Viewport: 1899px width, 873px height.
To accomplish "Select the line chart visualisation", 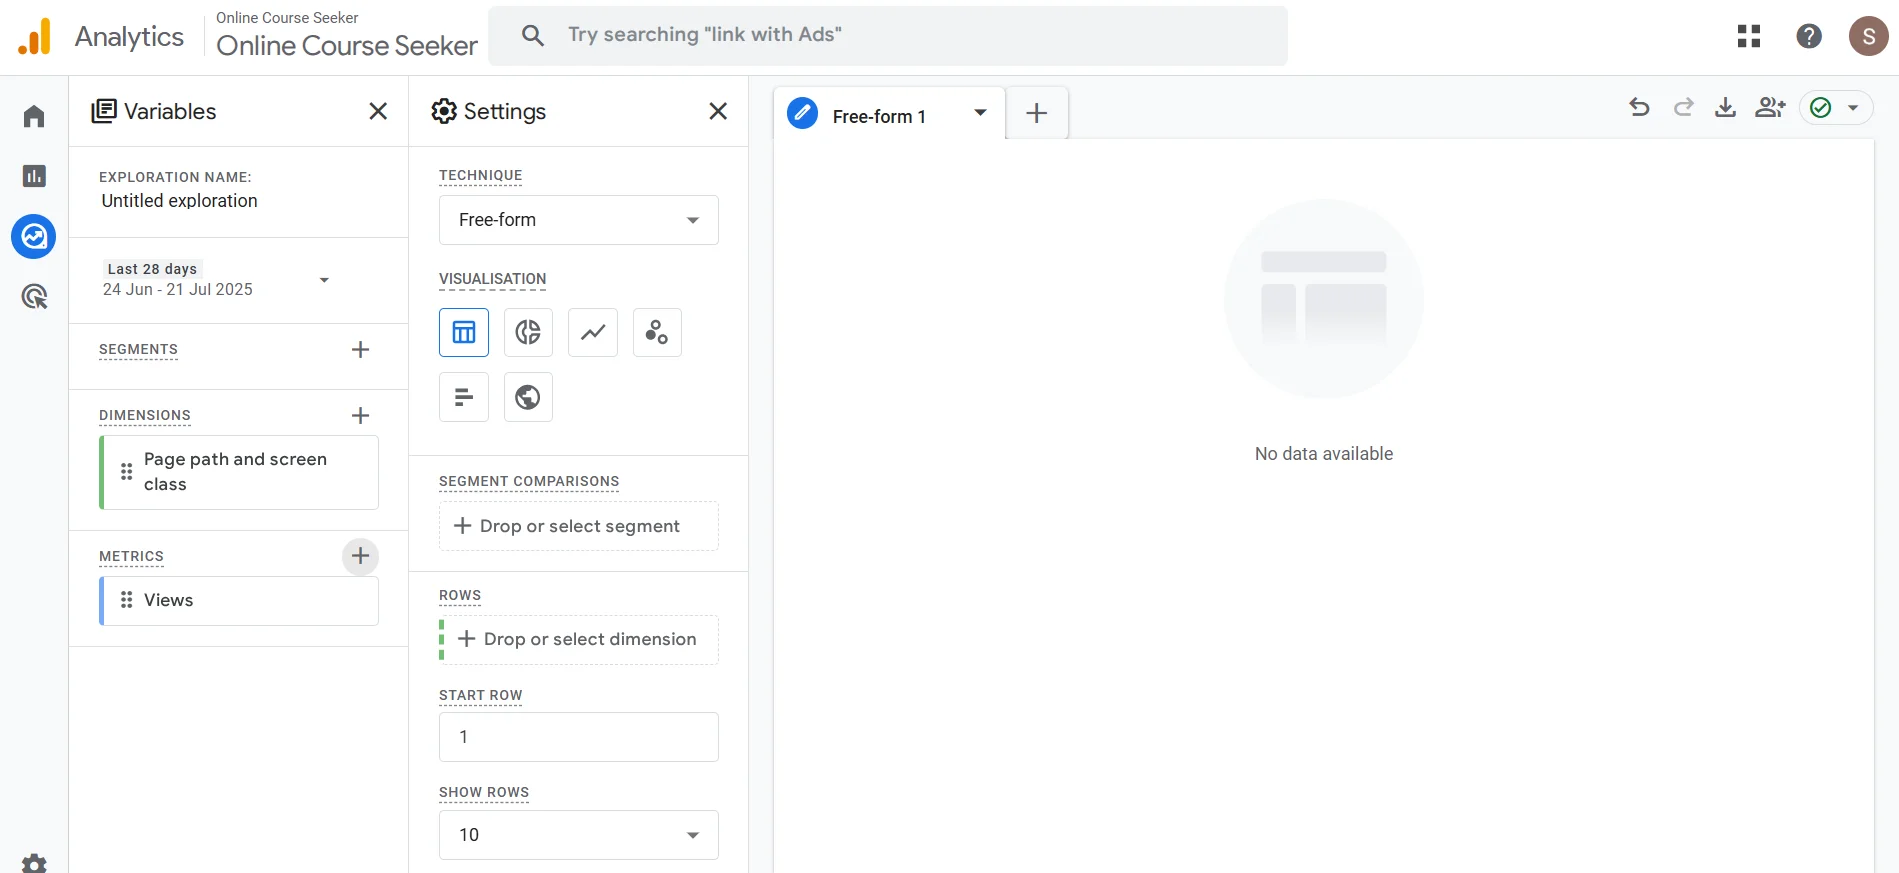I will coord(593,332).
